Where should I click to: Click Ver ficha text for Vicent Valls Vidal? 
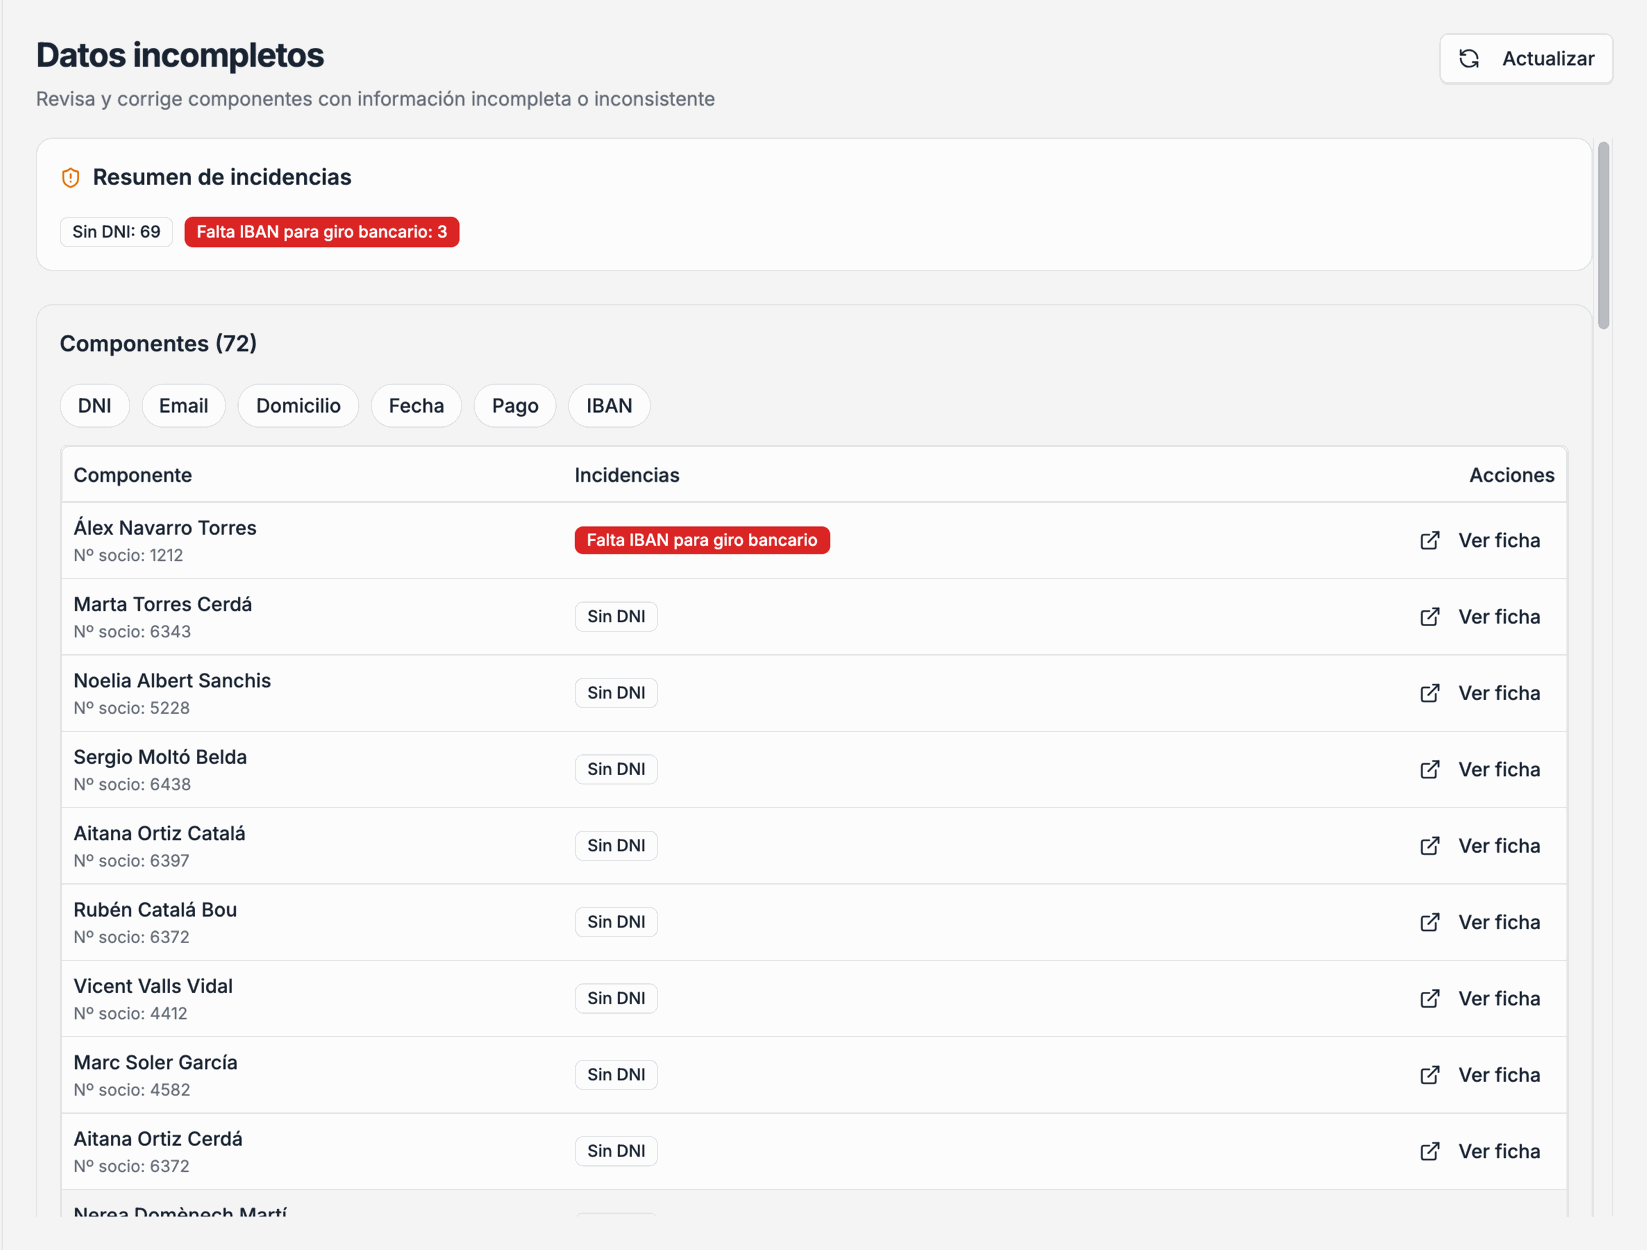1499,999
